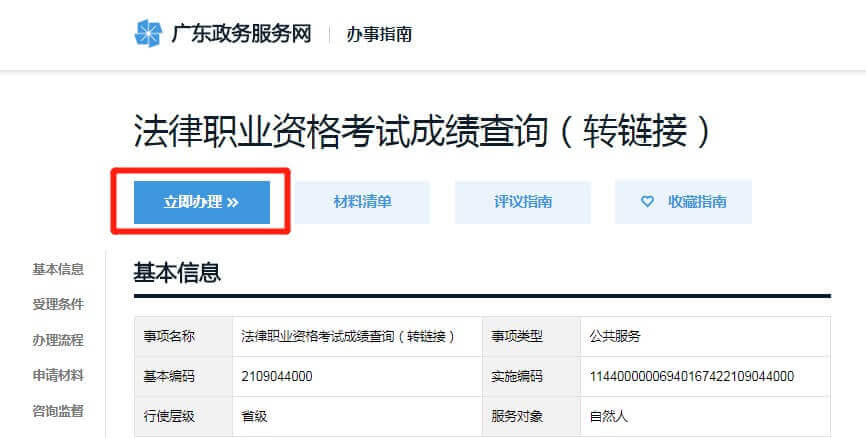Select 申请材料 in the side navigation

tap(58, 375)
